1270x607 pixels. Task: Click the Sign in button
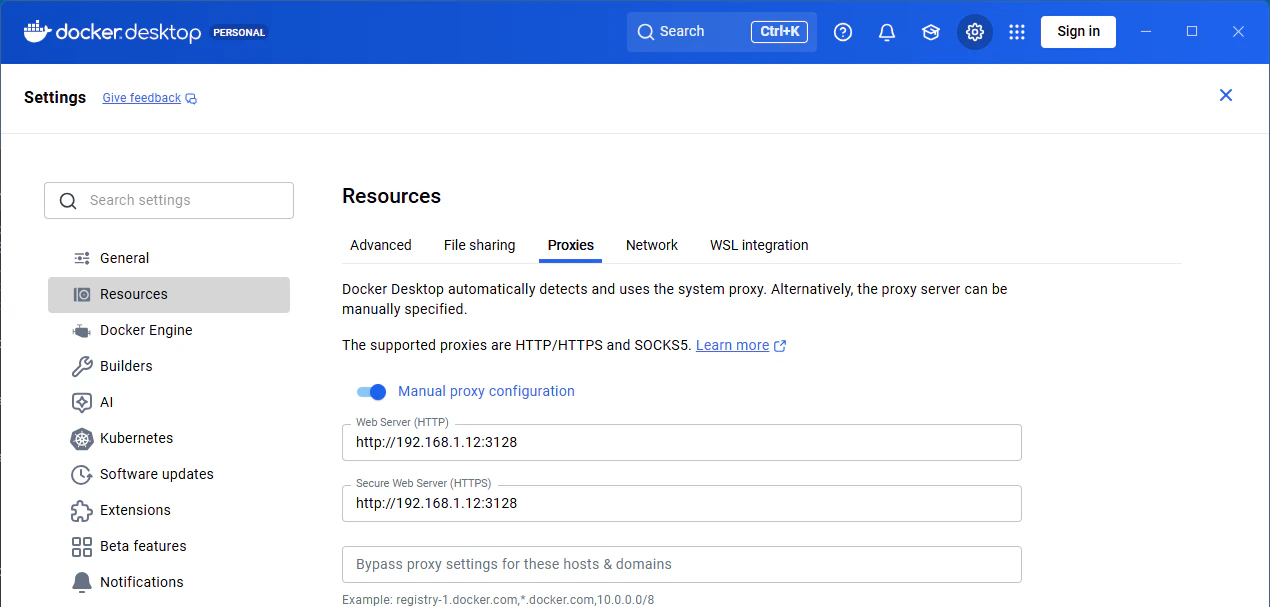click(1078, 32)
